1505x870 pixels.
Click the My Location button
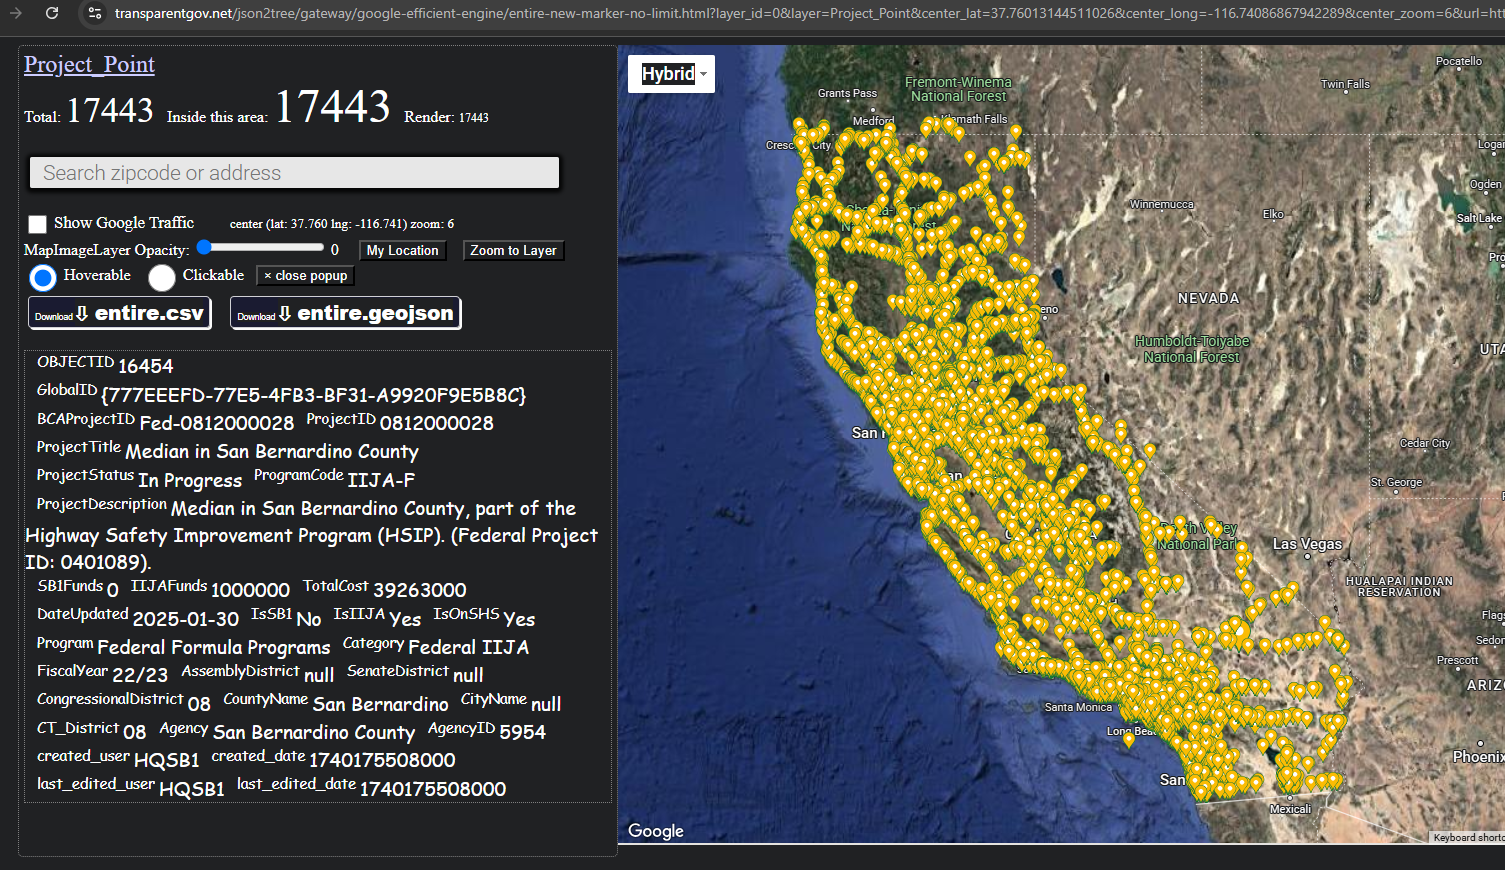402,250
